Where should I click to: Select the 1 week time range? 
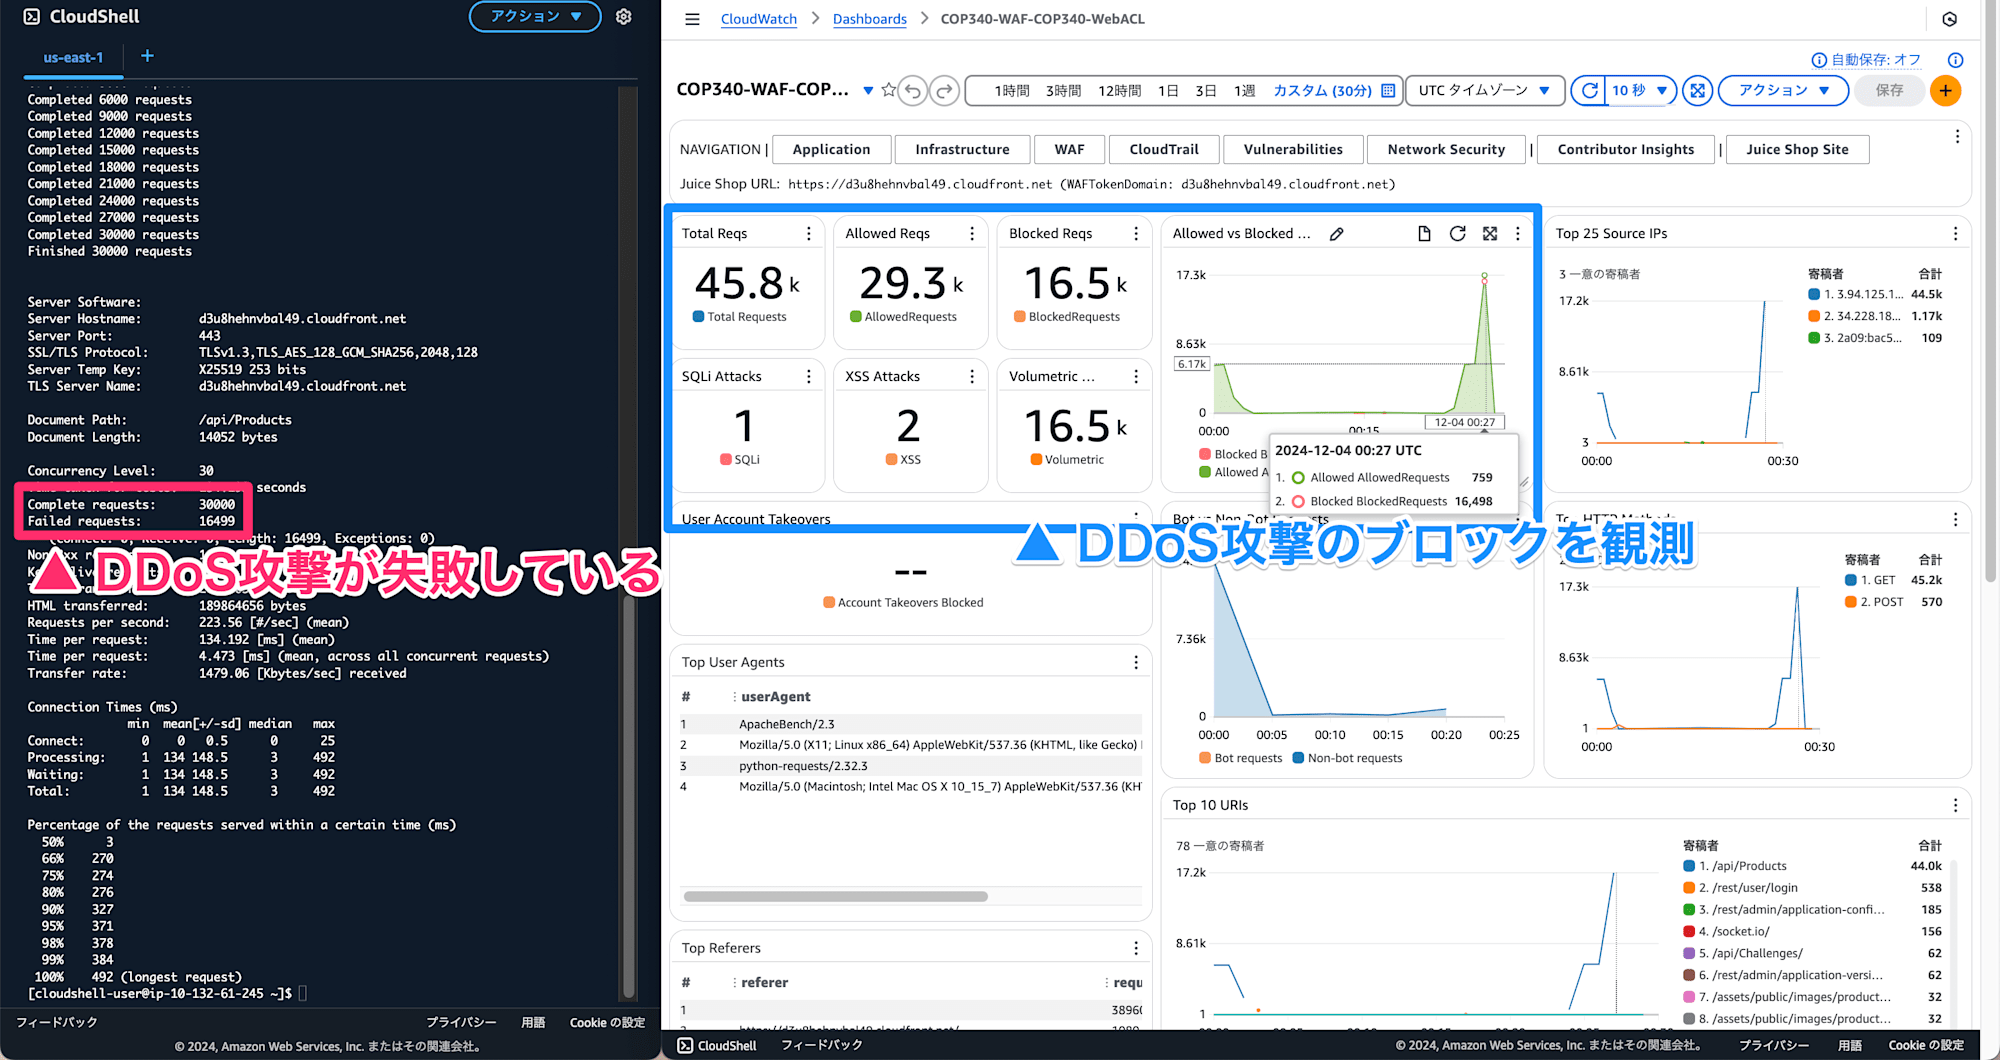point(1244,91)
